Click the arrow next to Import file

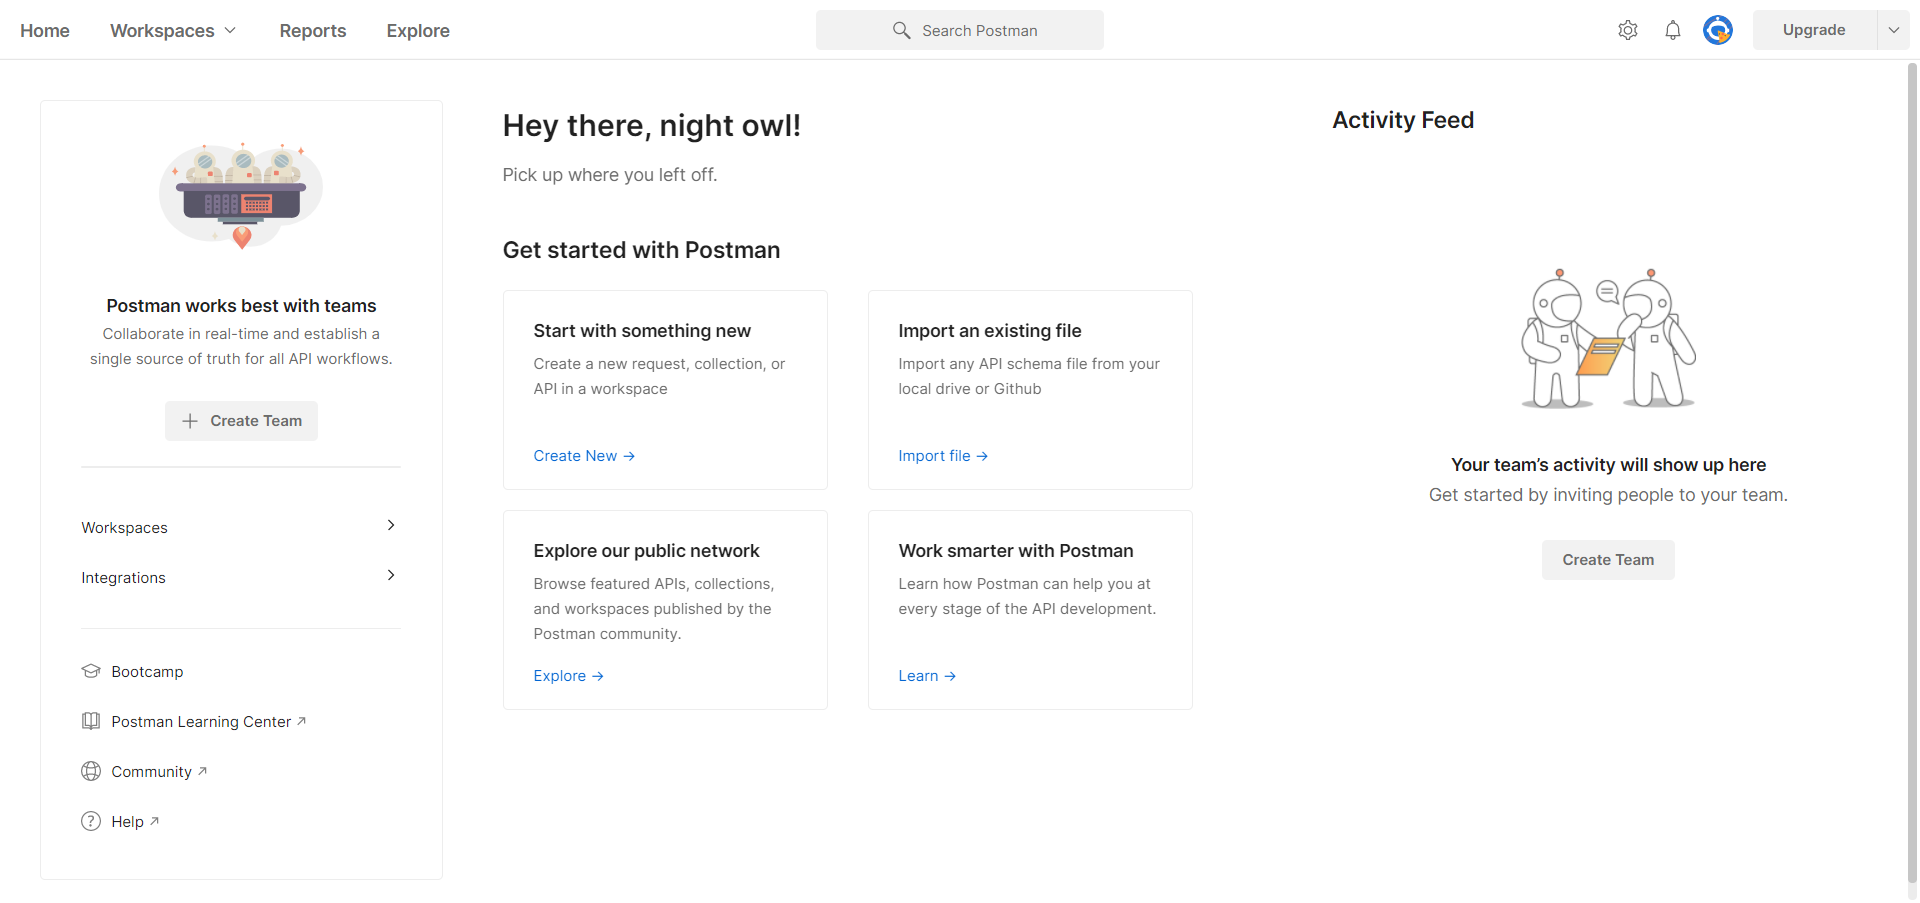(982, 456)
